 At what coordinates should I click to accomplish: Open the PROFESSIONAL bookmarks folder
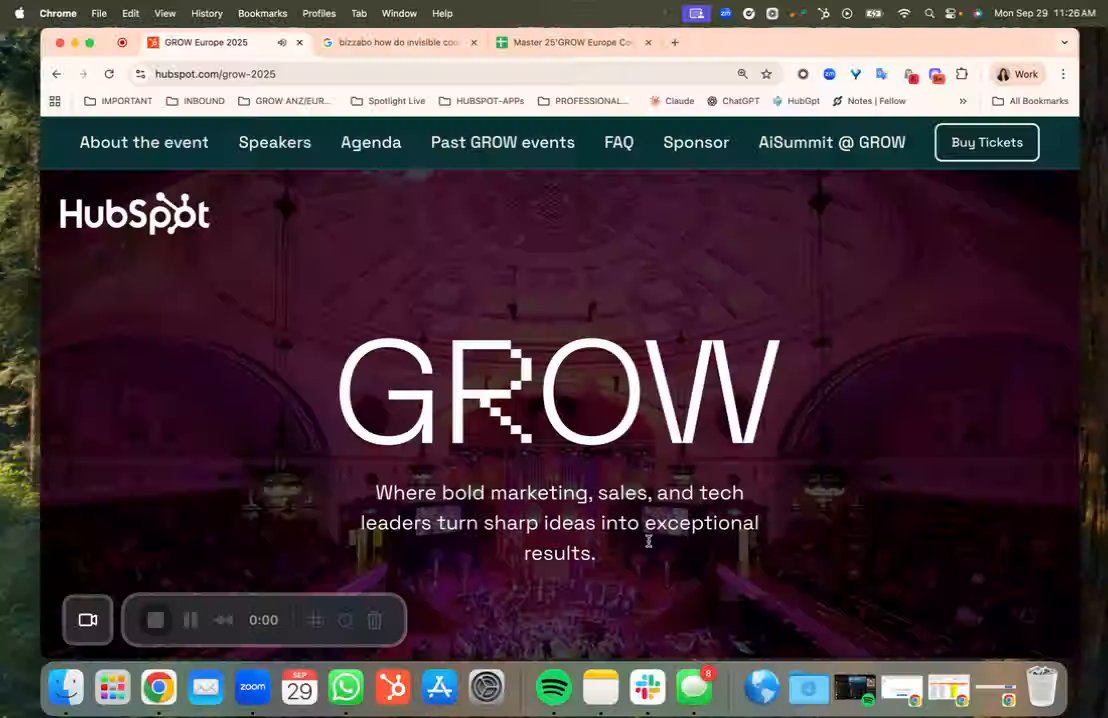pos(583,101)
